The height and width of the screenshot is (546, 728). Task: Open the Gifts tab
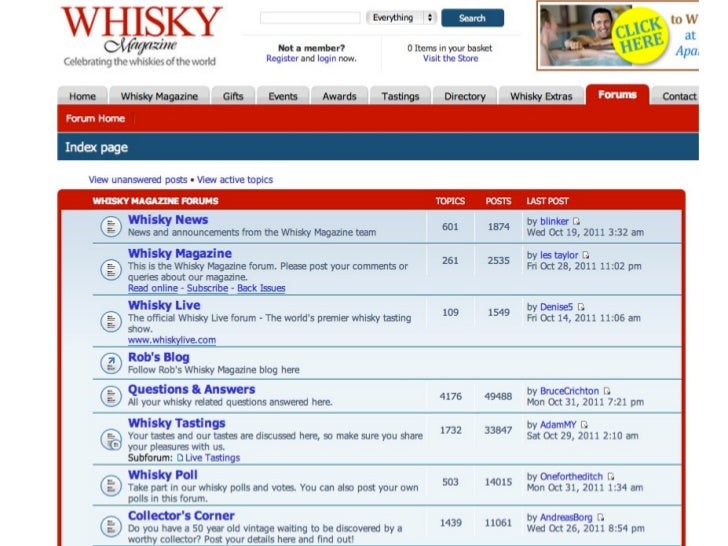click(233, 96)
